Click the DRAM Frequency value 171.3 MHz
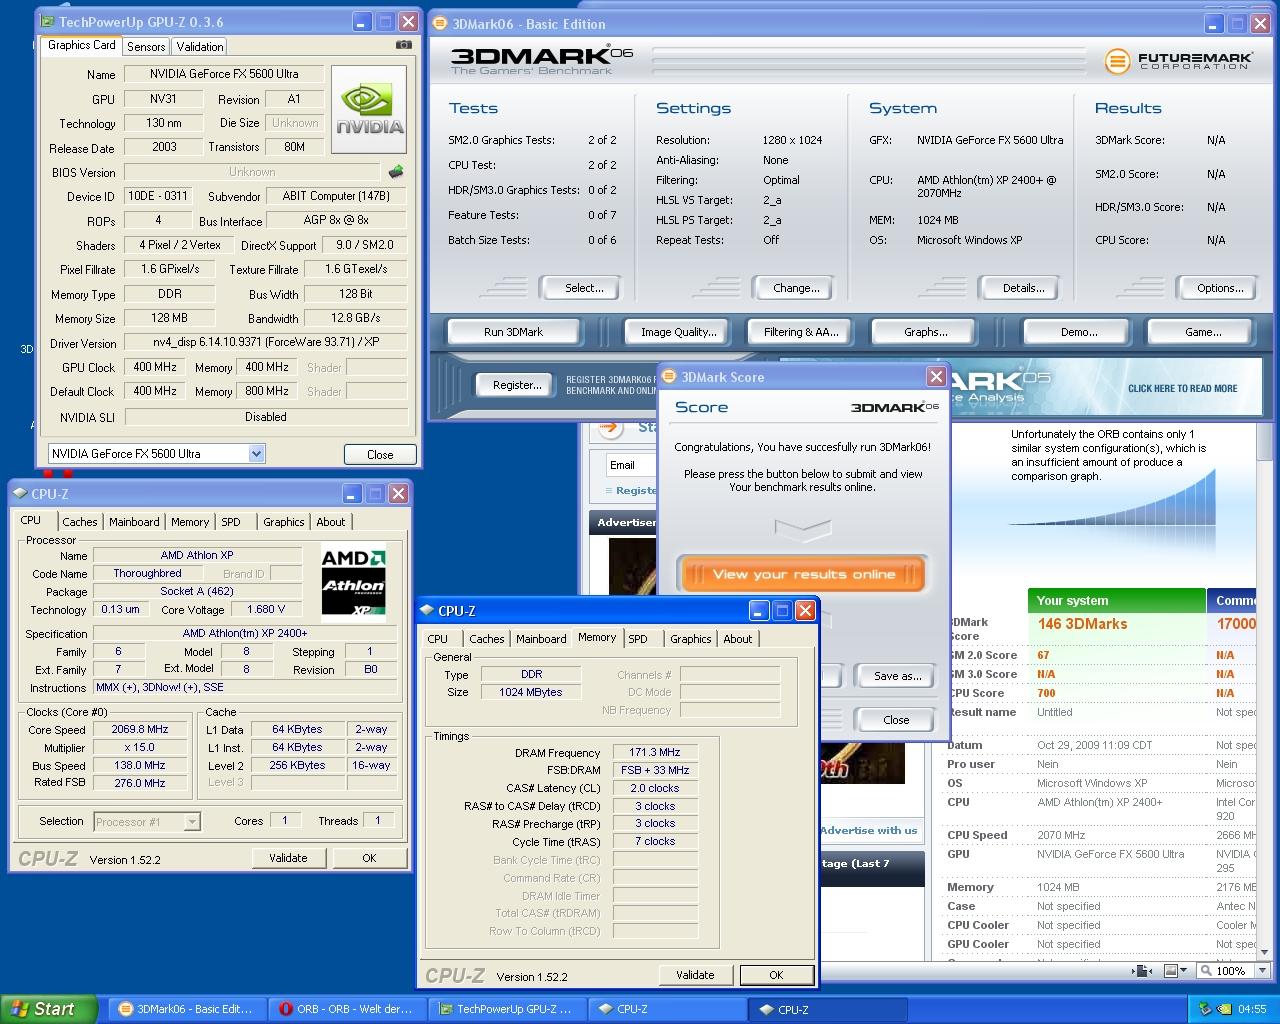Screen dimensions: 1280x1024 pos(655,753)
